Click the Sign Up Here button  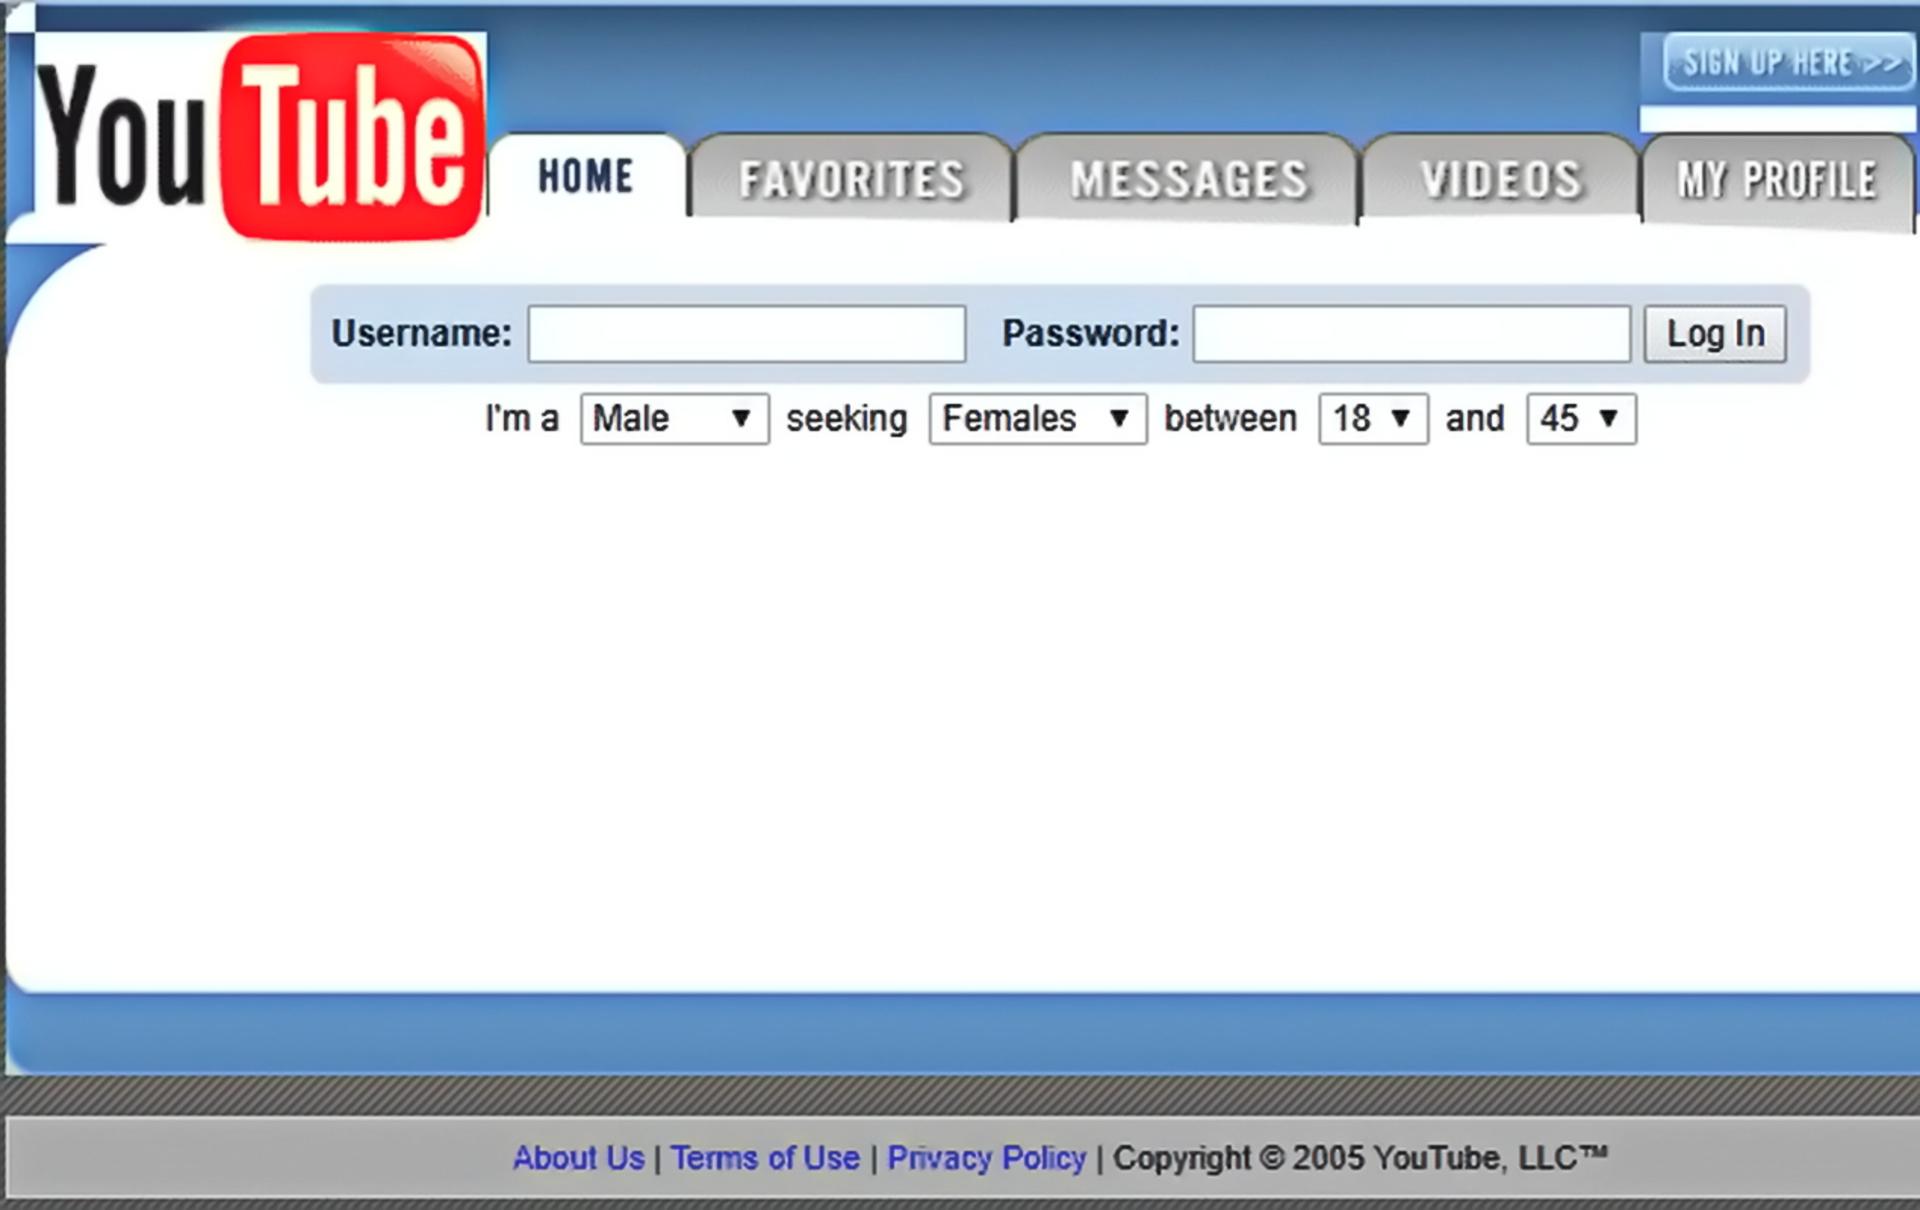(x=1789, y=62)
